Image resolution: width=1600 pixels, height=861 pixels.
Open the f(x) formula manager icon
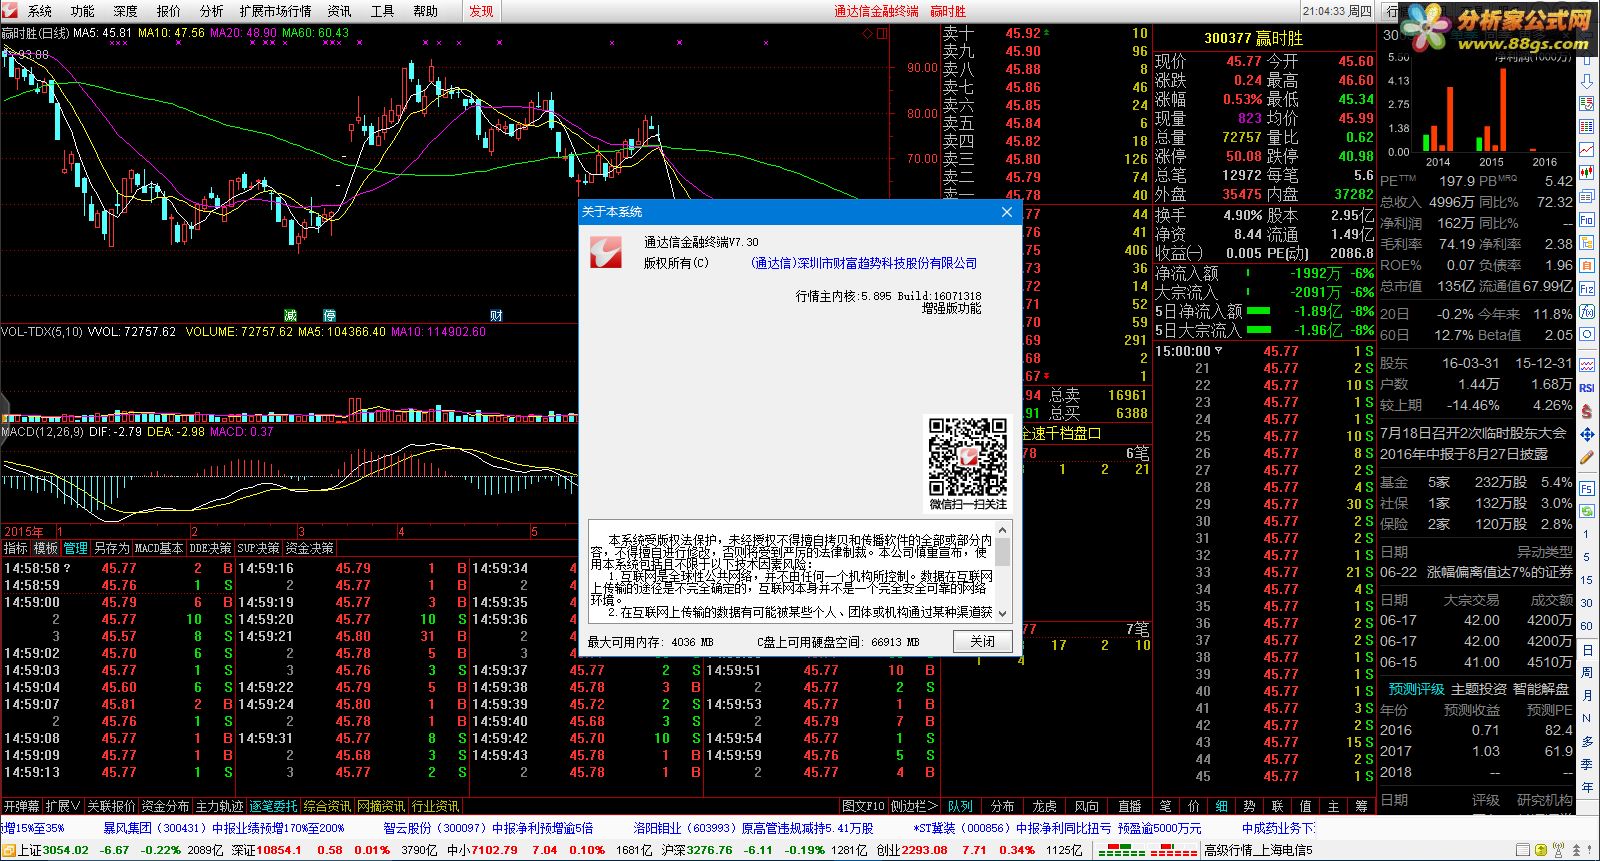point(1586,312)
